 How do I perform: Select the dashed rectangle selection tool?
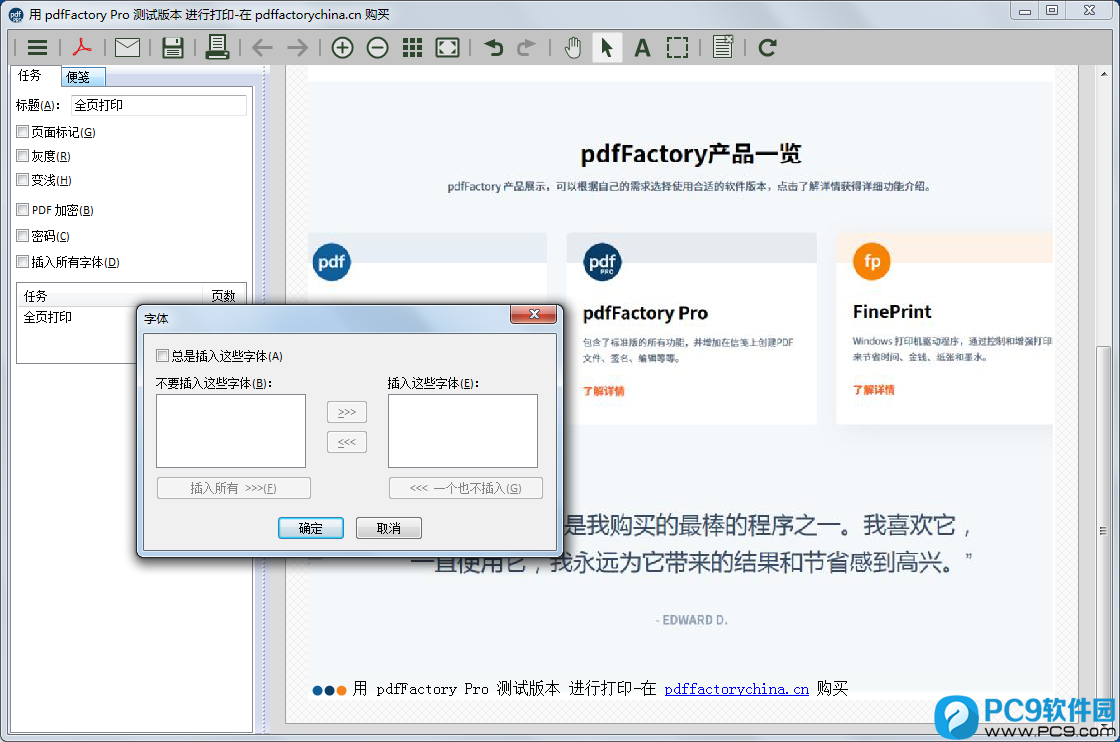pyautogui.click(x=677, y=48)
